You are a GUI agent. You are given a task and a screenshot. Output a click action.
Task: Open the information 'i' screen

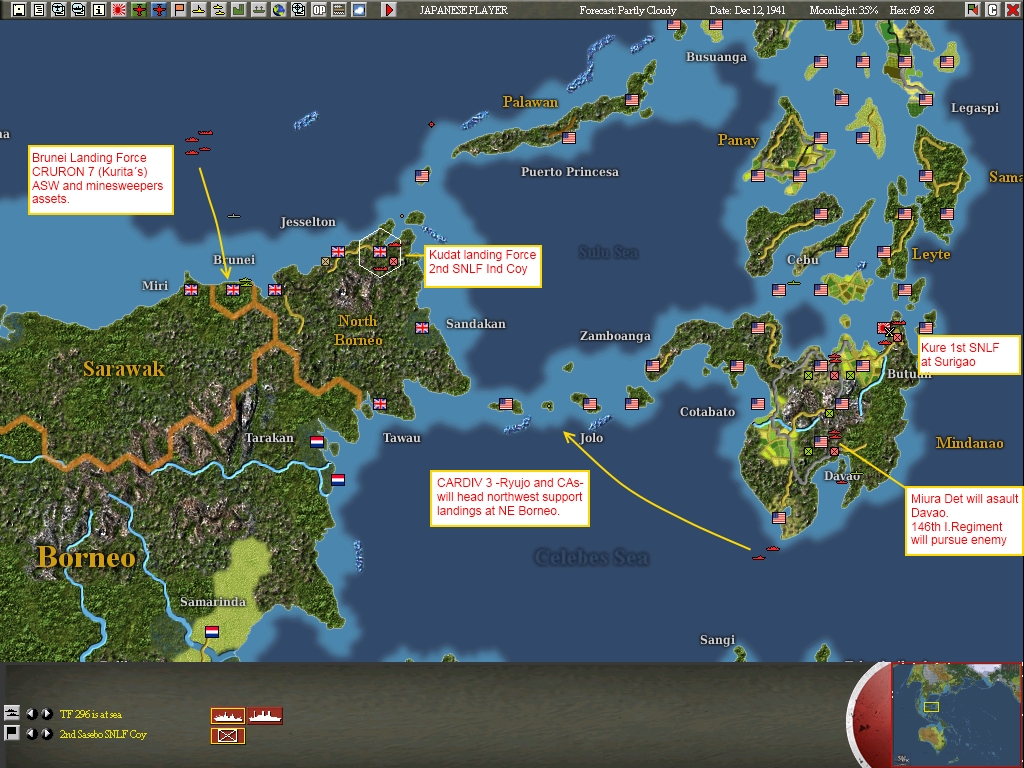coord(99,10)
